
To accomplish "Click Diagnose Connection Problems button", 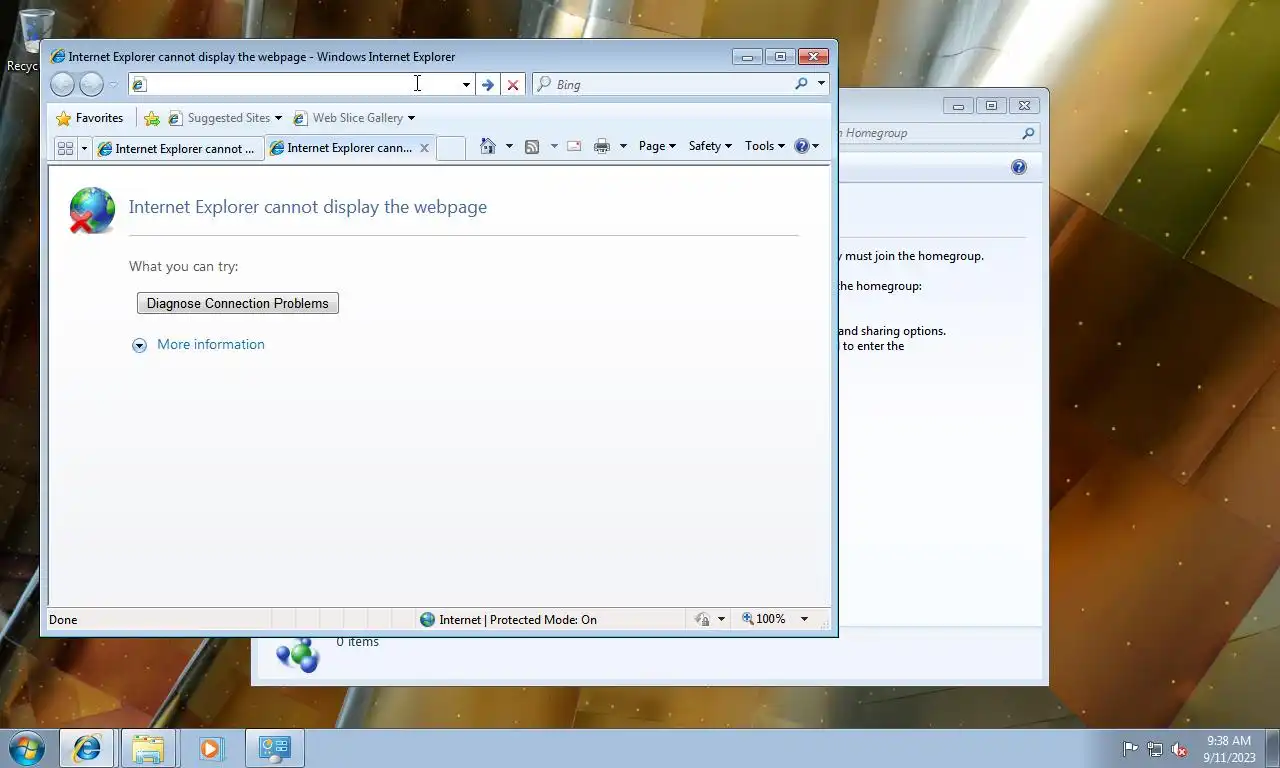I will click(x=238, y=303).
